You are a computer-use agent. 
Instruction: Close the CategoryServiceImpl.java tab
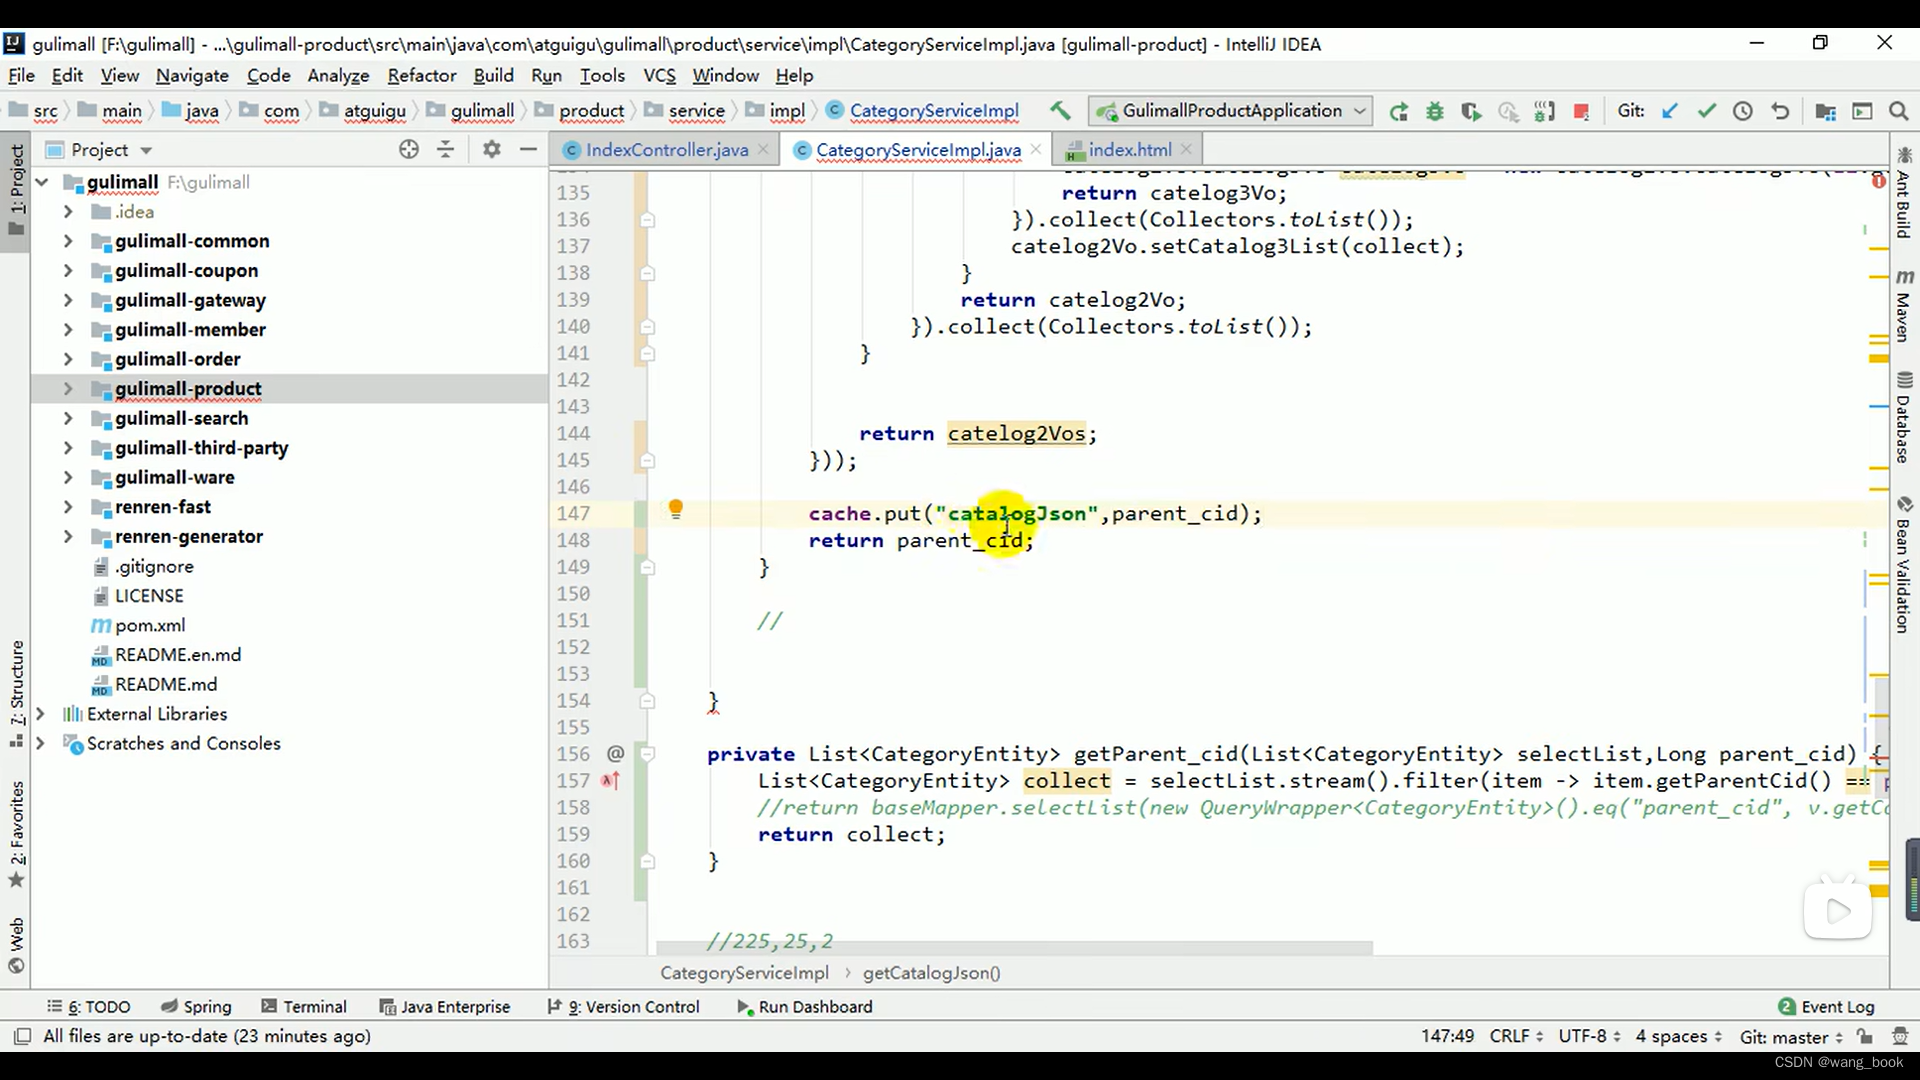pyautogui.click(x=1036, y=149)
